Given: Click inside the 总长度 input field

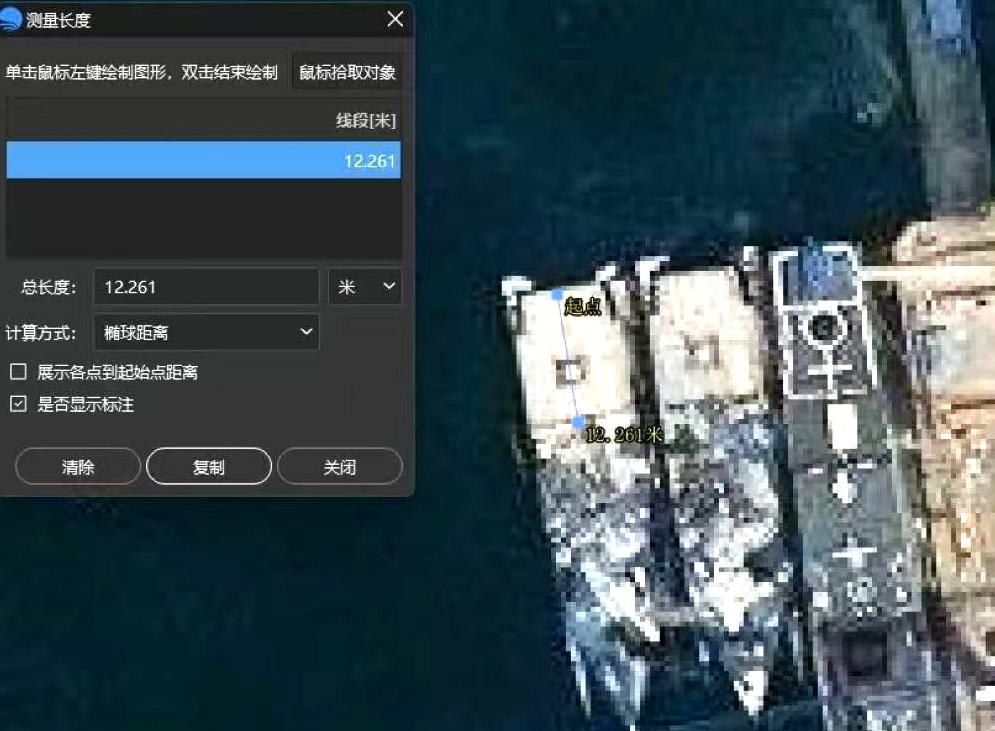Looking at the screenshot, I should point(205,286).
